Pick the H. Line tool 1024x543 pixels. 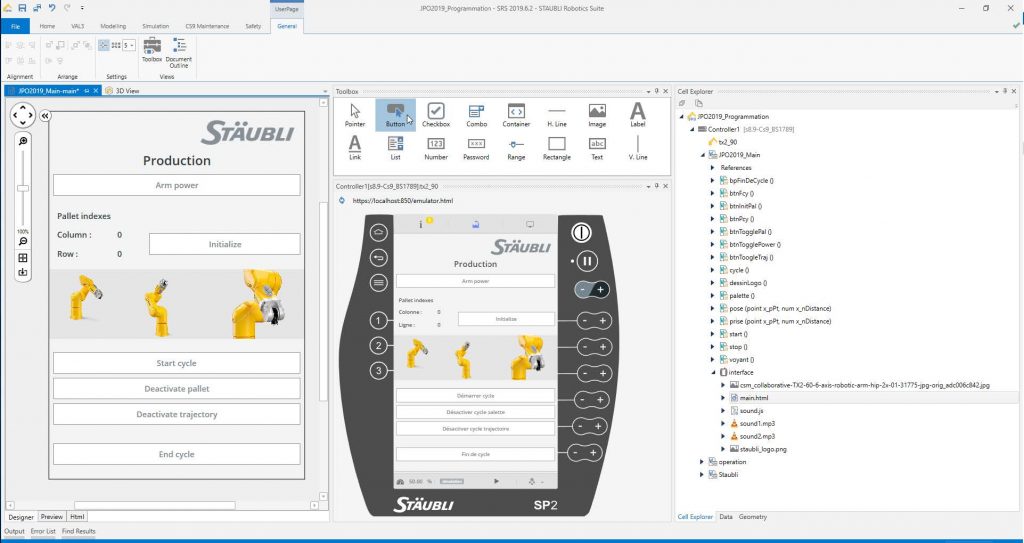tap(557, 115)
